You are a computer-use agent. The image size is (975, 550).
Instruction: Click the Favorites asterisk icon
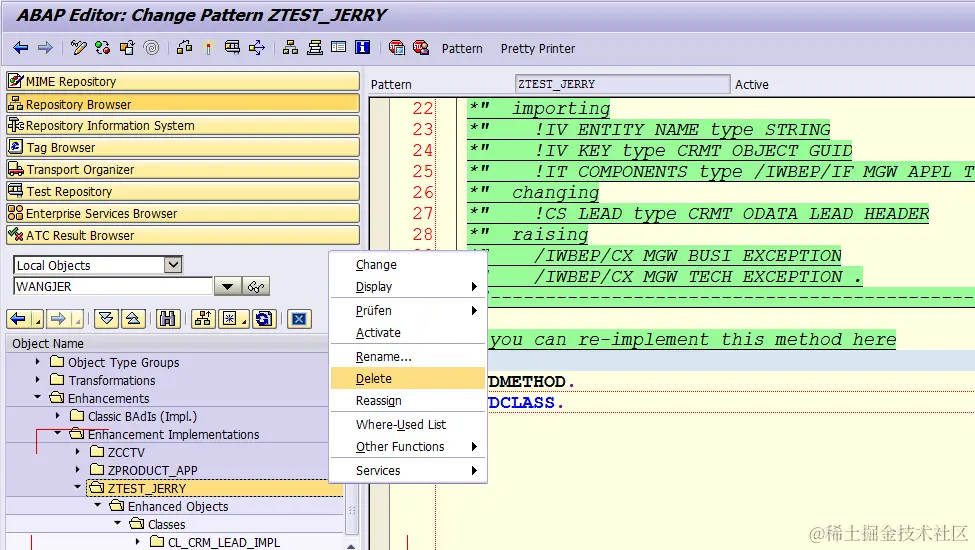(x=231, y=319)
